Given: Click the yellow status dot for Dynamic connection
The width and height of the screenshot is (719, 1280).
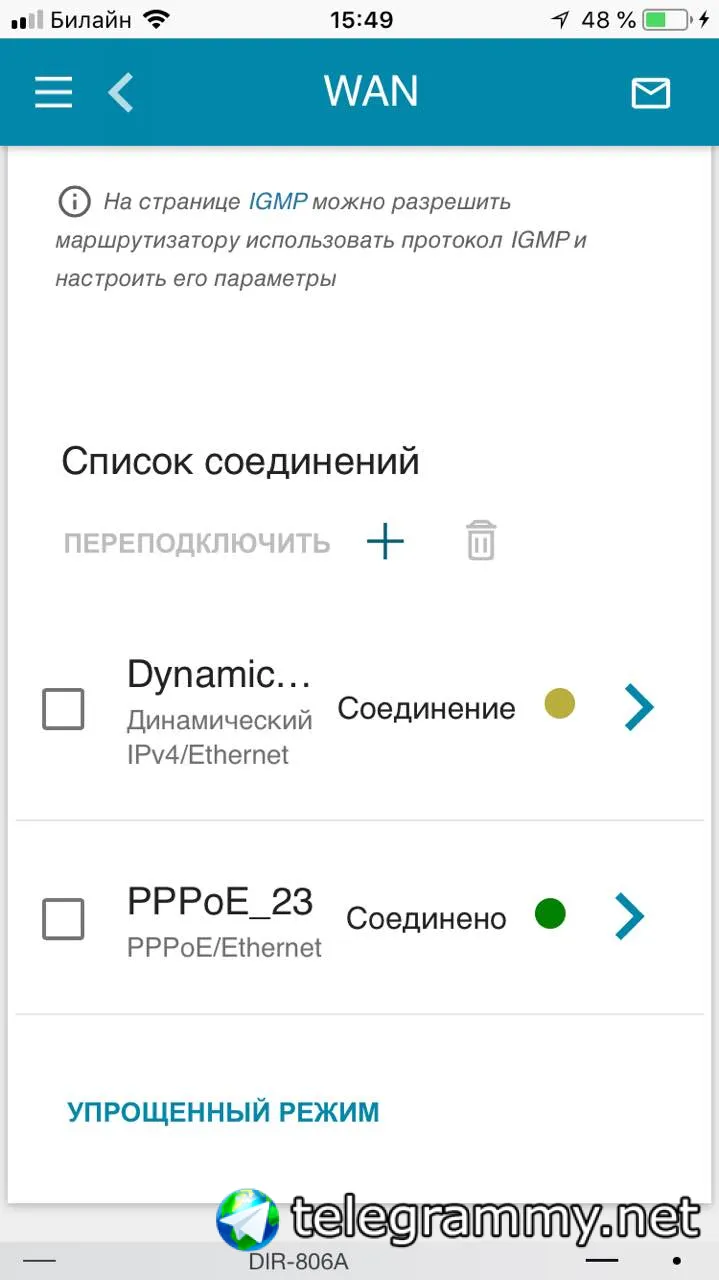Looking at the screenshot, I should click(x=560, y=704).
